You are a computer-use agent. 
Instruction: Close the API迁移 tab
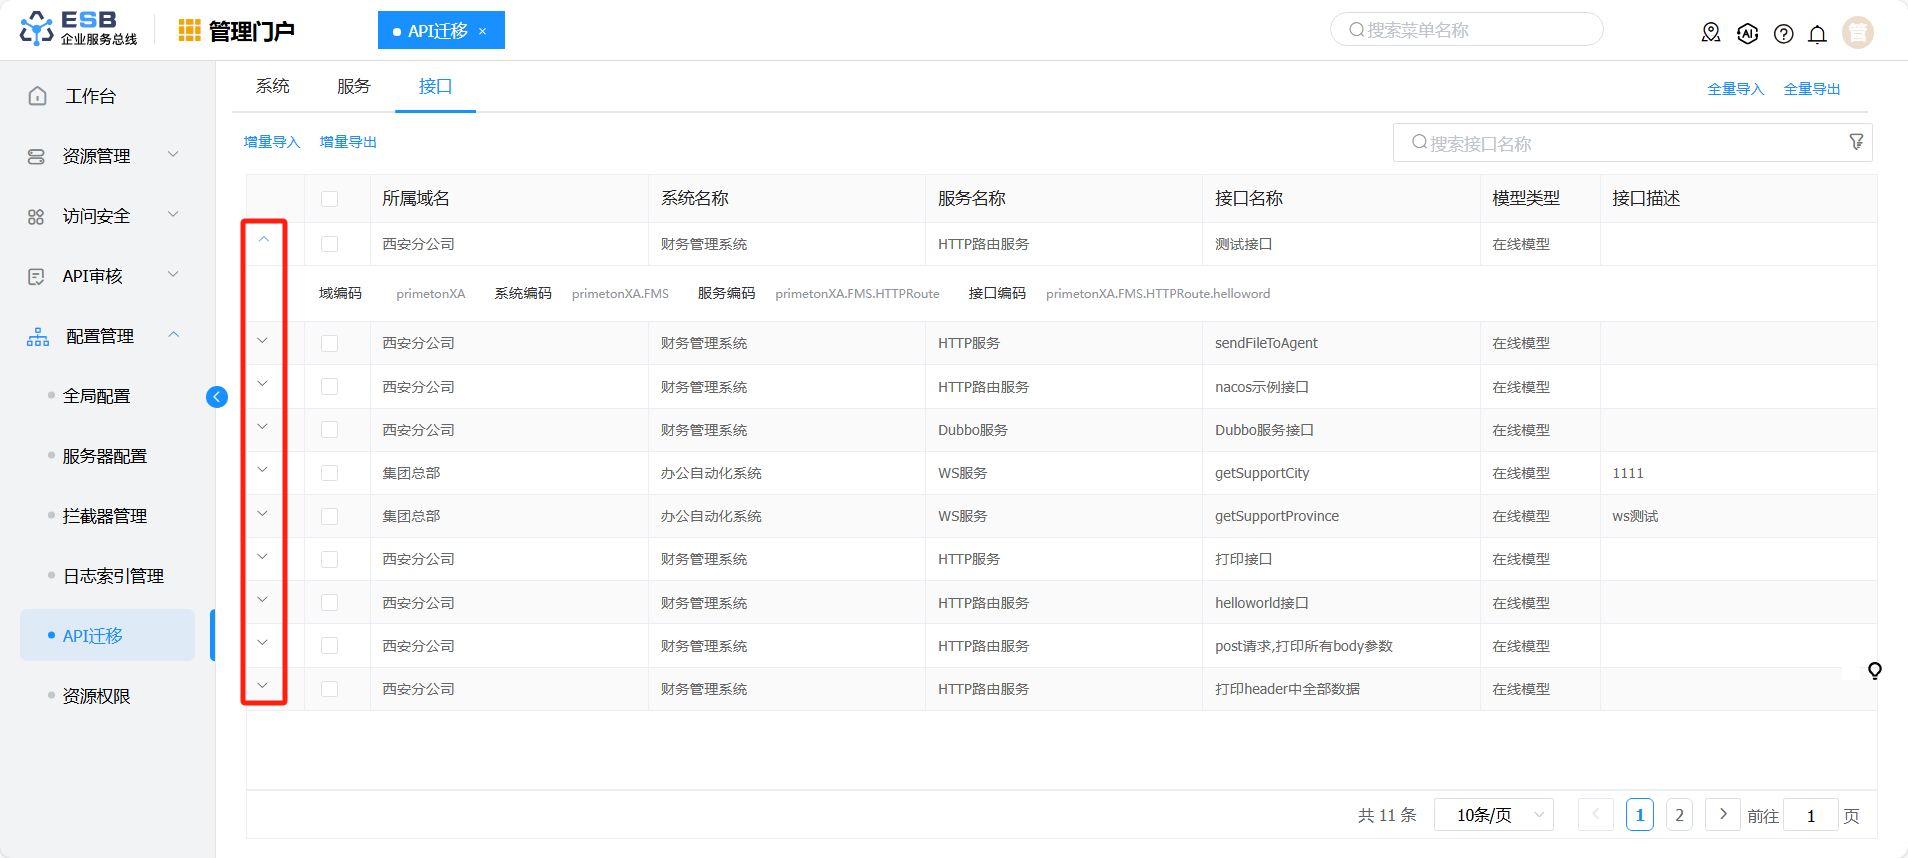[483, 31]
